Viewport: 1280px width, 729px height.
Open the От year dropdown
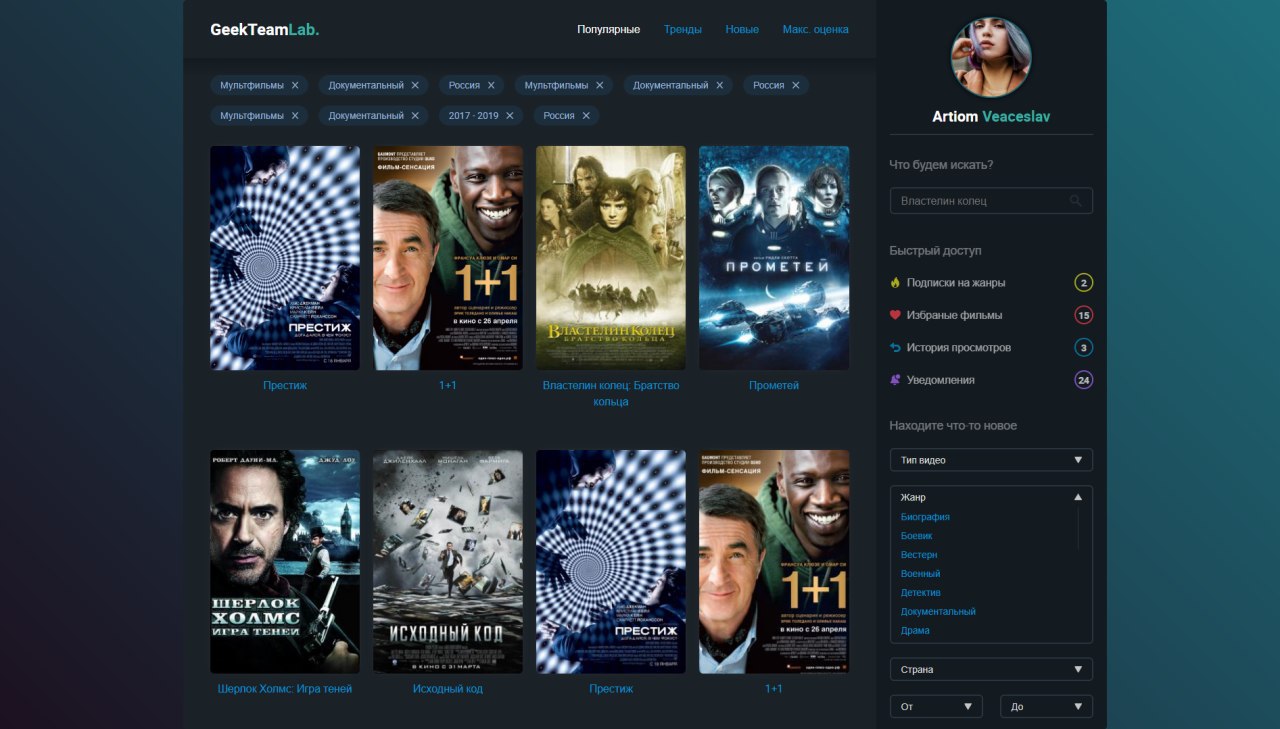point(936,706)
